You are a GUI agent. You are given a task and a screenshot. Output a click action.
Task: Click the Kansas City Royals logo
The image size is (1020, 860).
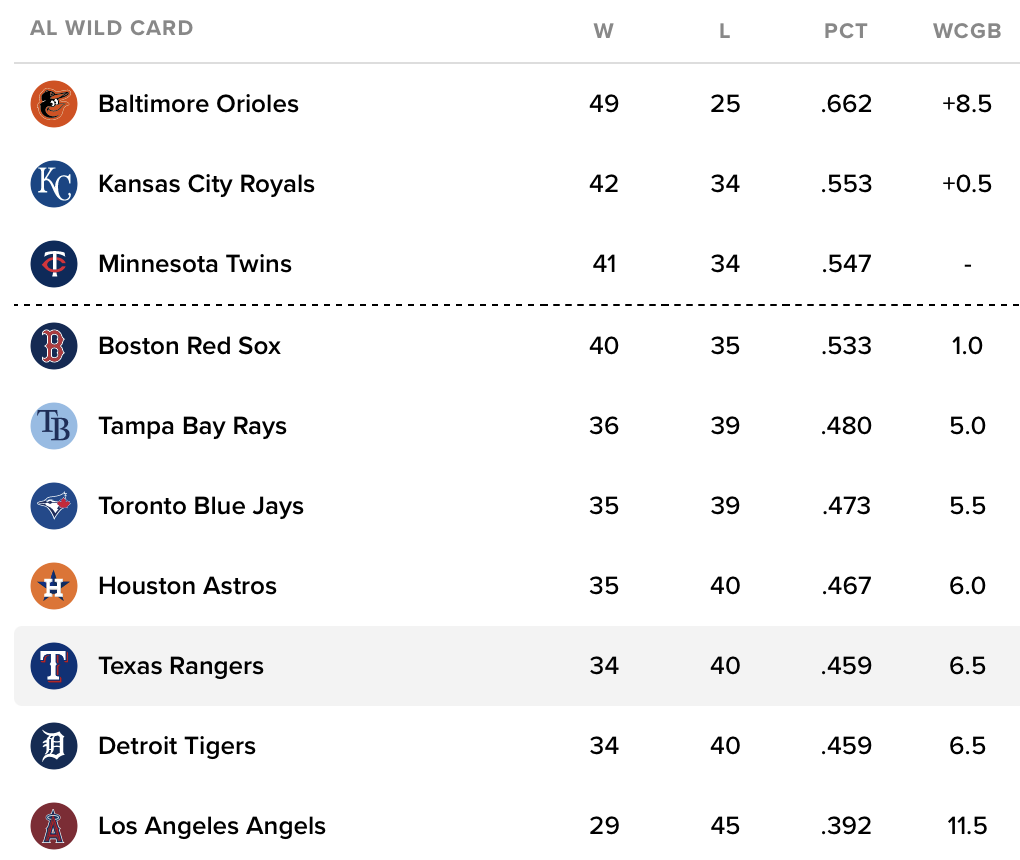54,184
